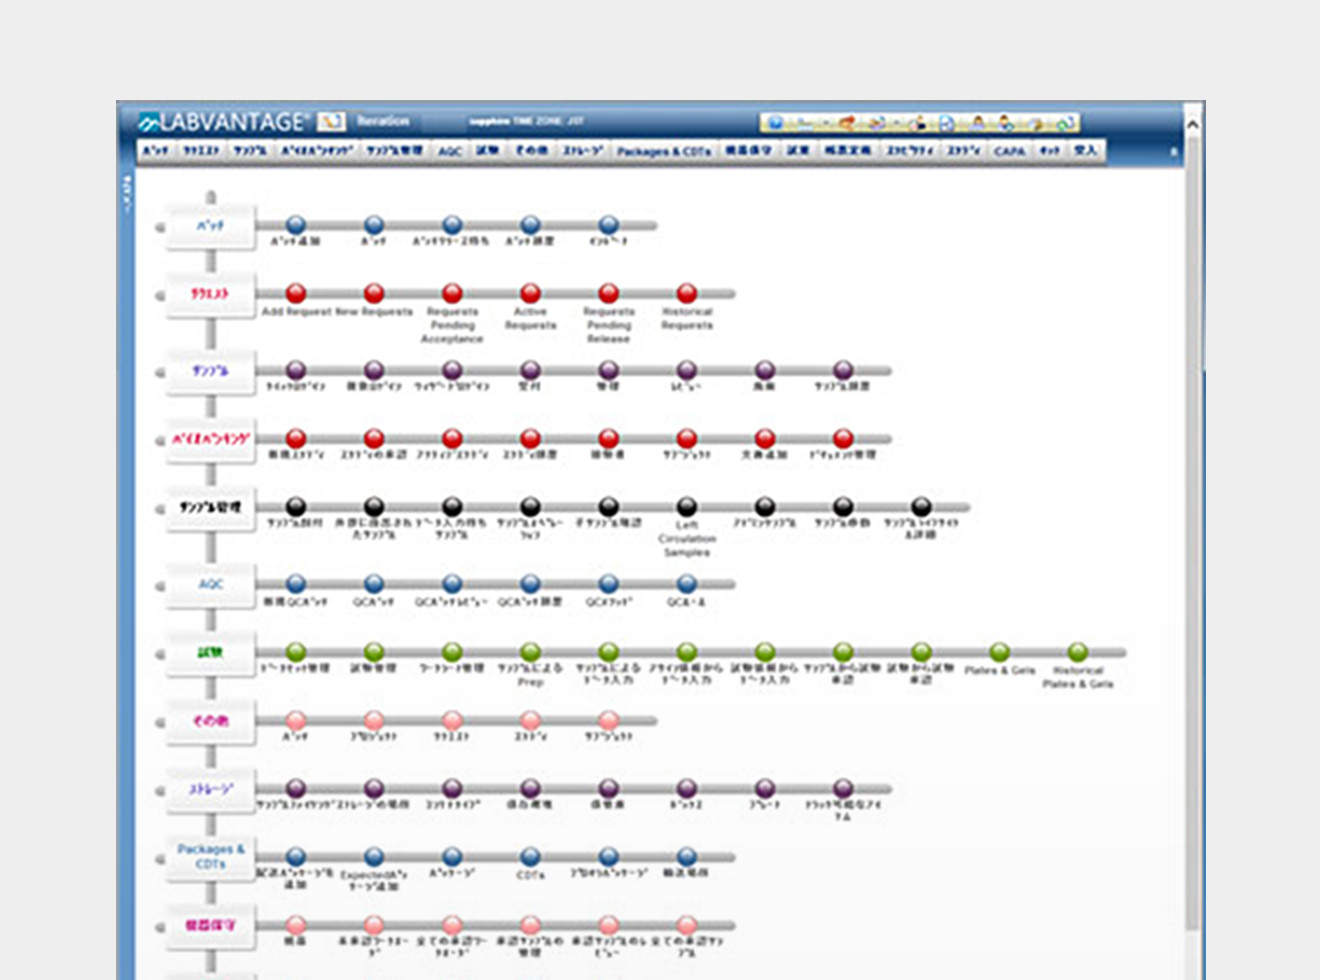Click the サンプル管理 category label box

coord(211,505)
